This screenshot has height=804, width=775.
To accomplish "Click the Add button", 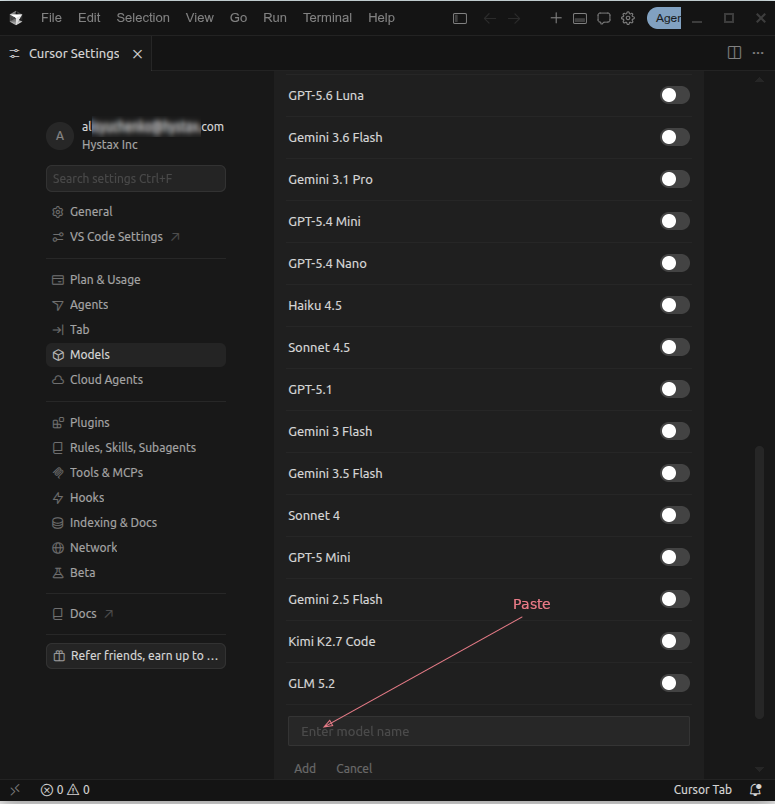I will click(x=305, y=769).
